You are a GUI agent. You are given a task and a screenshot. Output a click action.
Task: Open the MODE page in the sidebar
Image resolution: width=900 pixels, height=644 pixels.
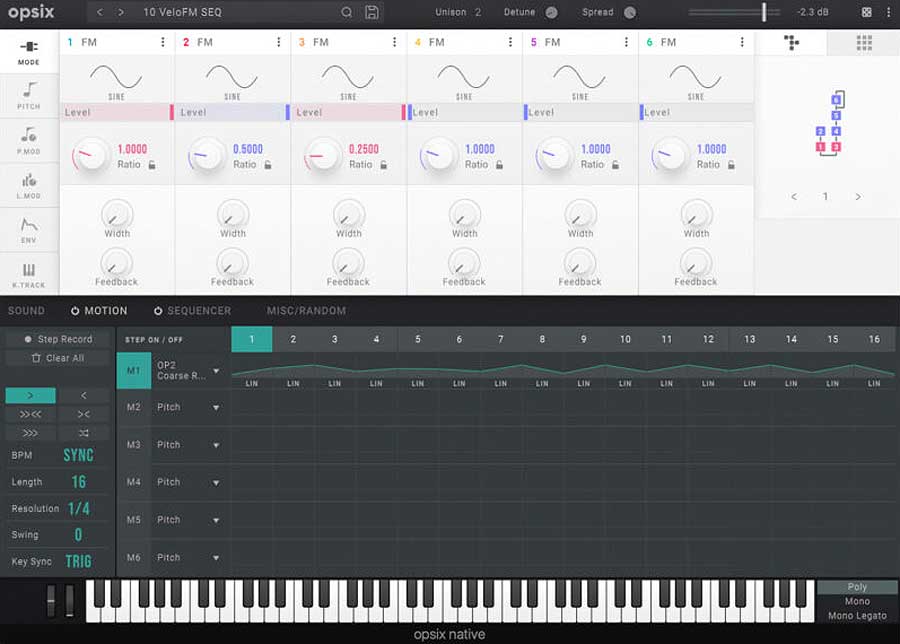29,52
